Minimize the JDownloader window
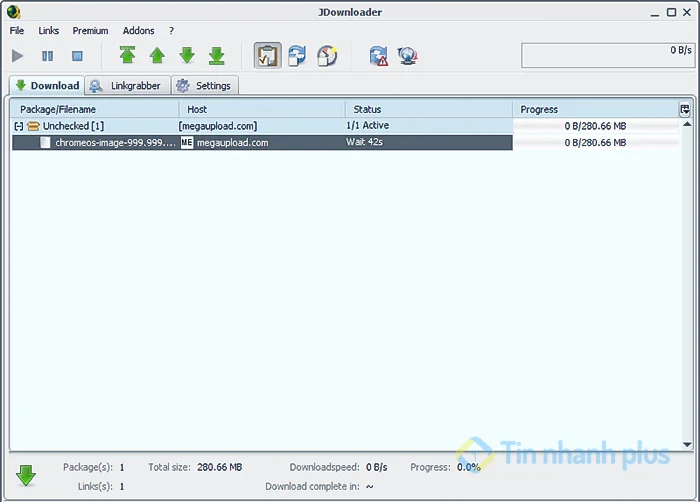The width and height of the screenshot is (700, 502). pos(655,13)
